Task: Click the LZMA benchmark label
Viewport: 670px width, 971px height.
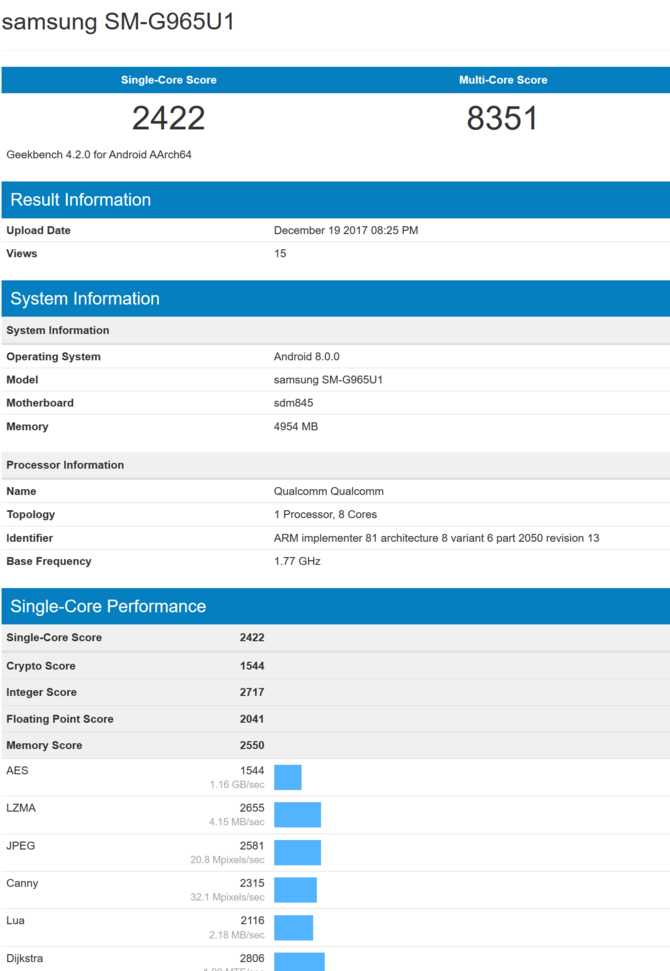Action: coord(21,808)
